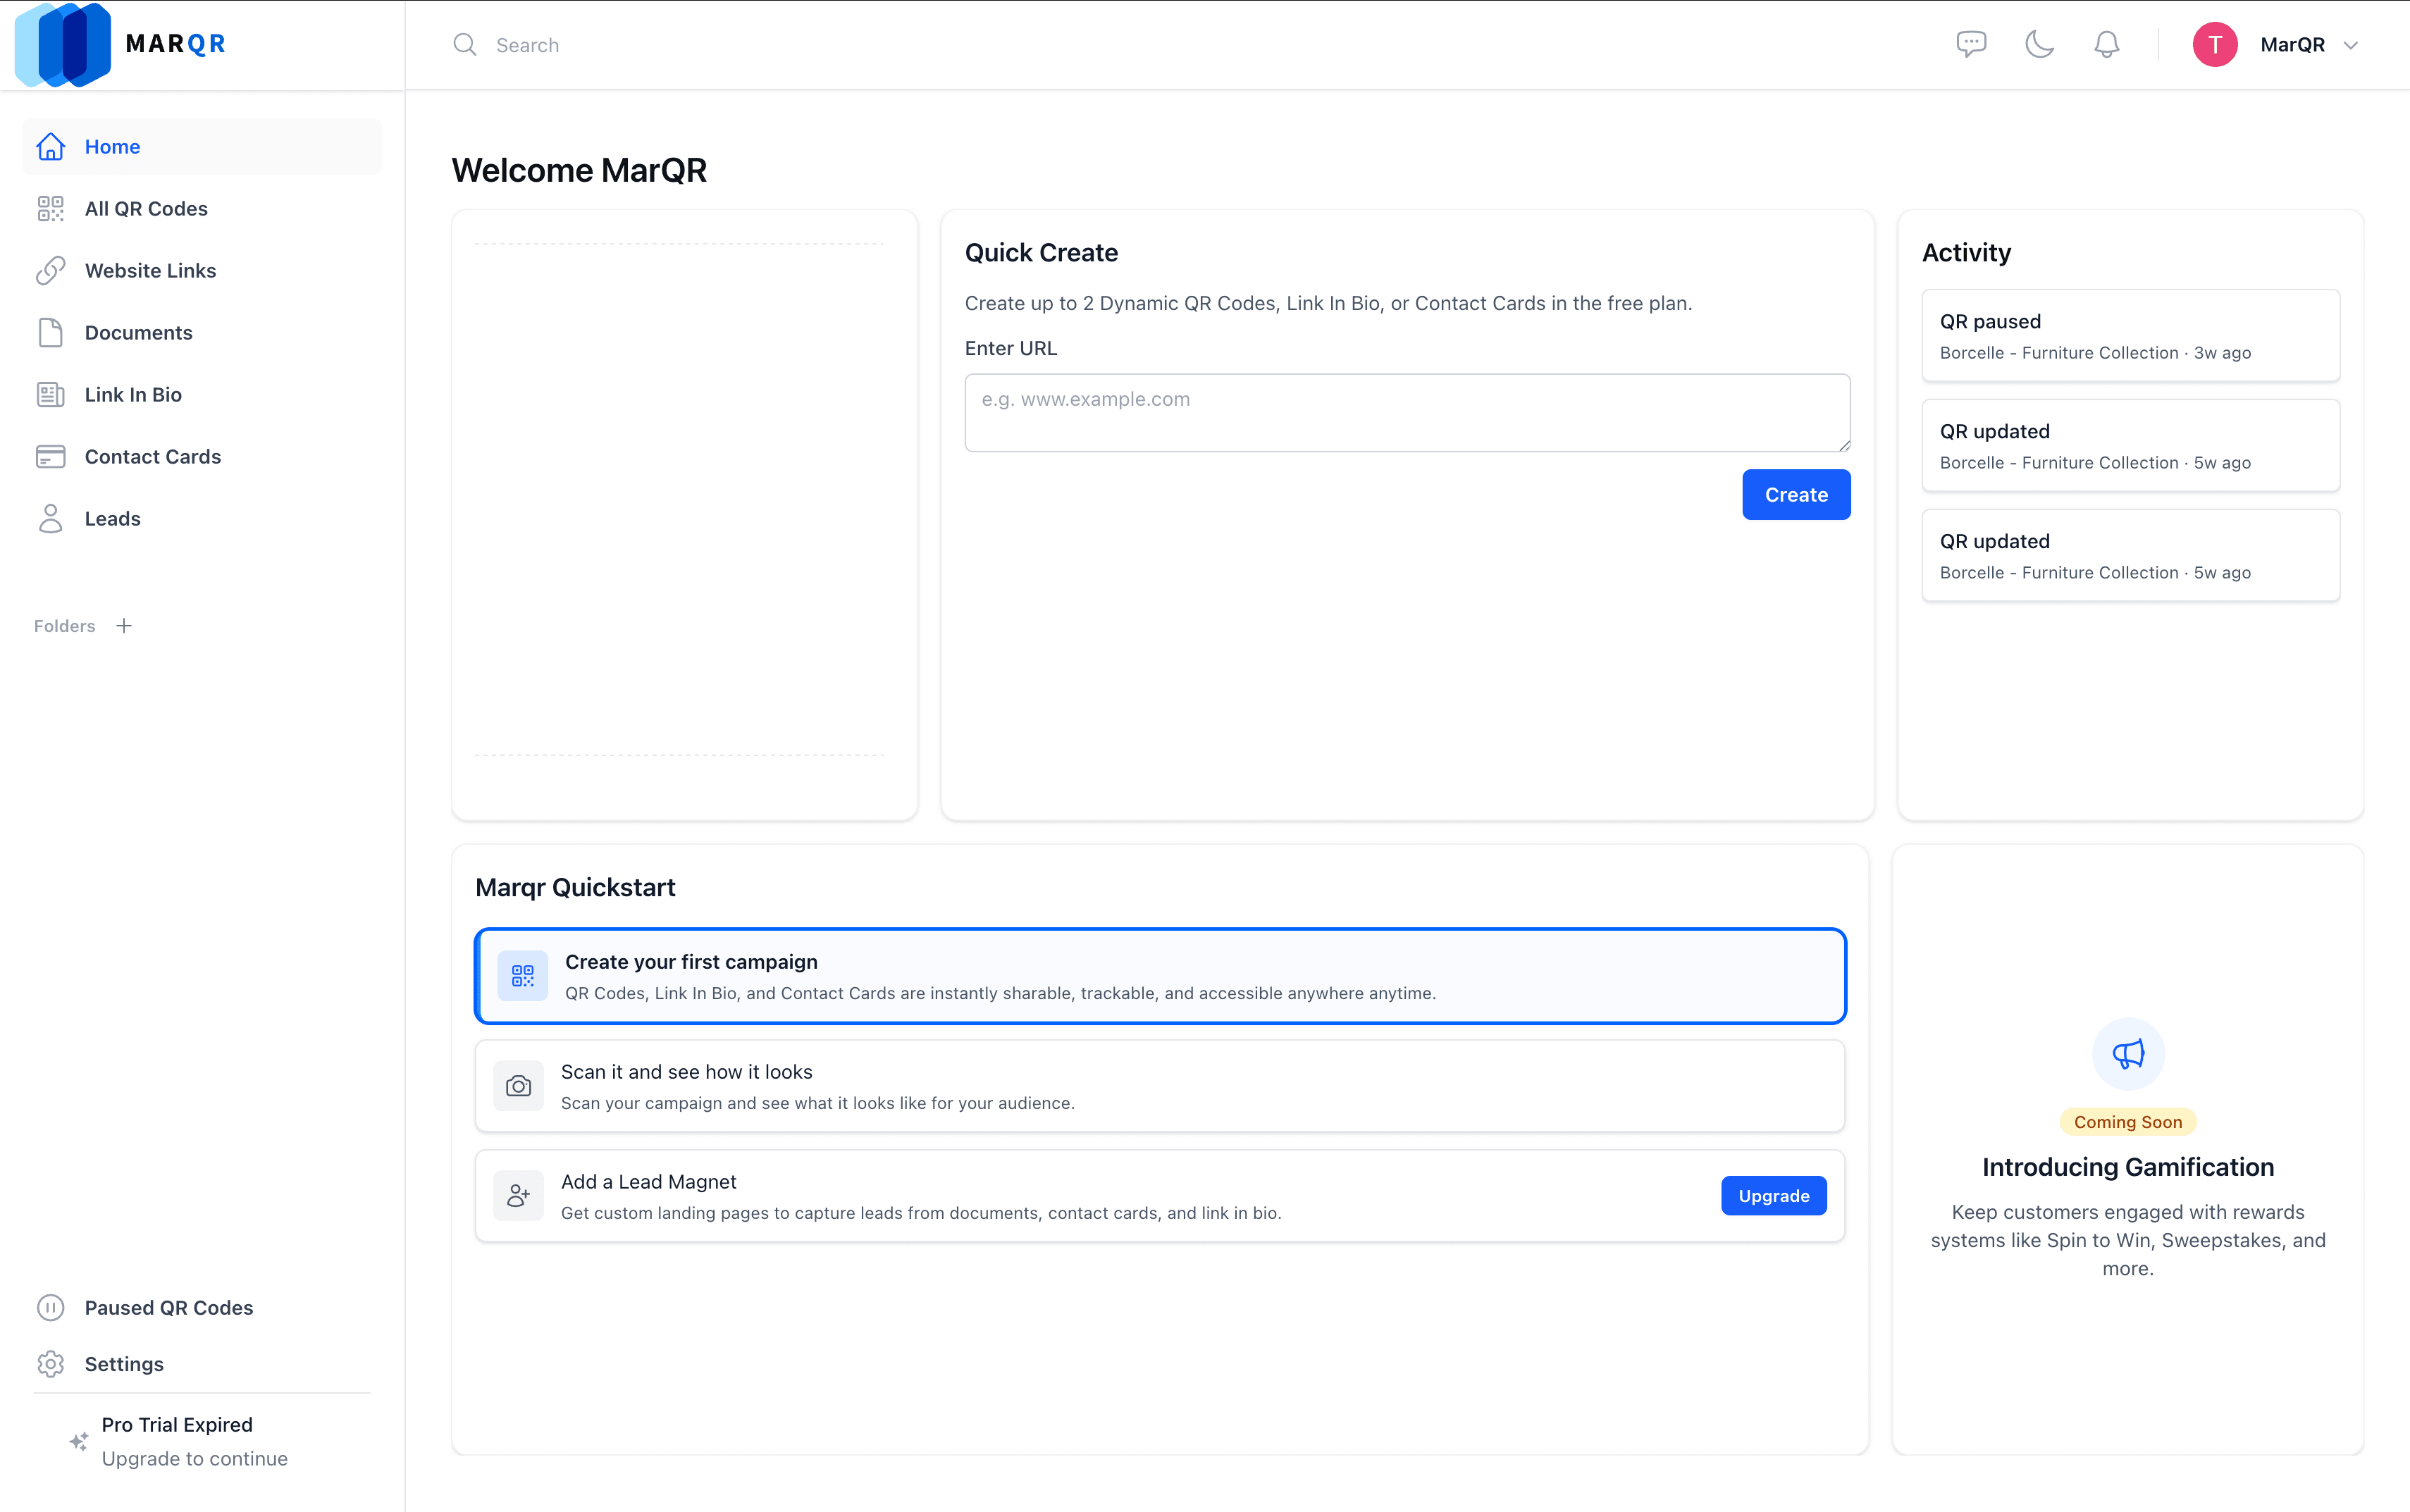Select Create your first campaign step
2410x1512 pixels.
pos(1160,976)
